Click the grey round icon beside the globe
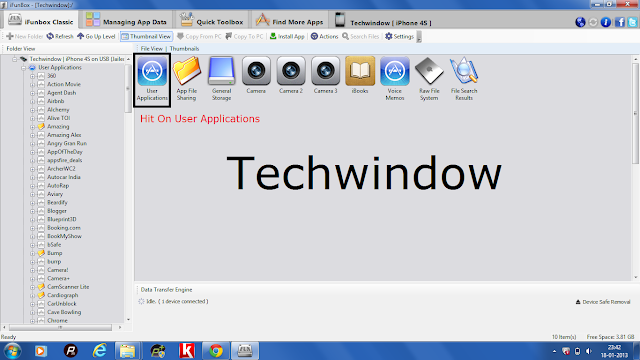Screen dimensions: 640x360 tap(593, 22)
